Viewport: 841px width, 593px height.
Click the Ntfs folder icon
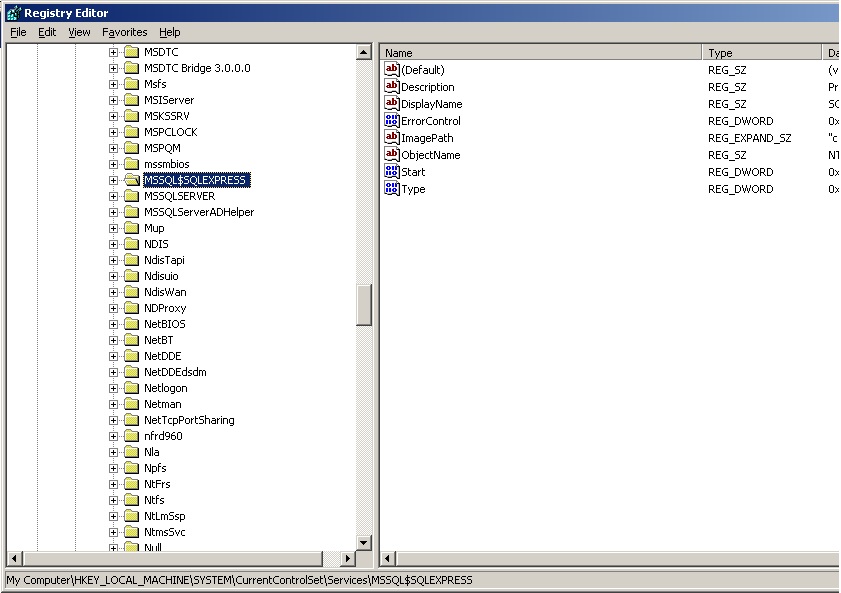[131, 500]
